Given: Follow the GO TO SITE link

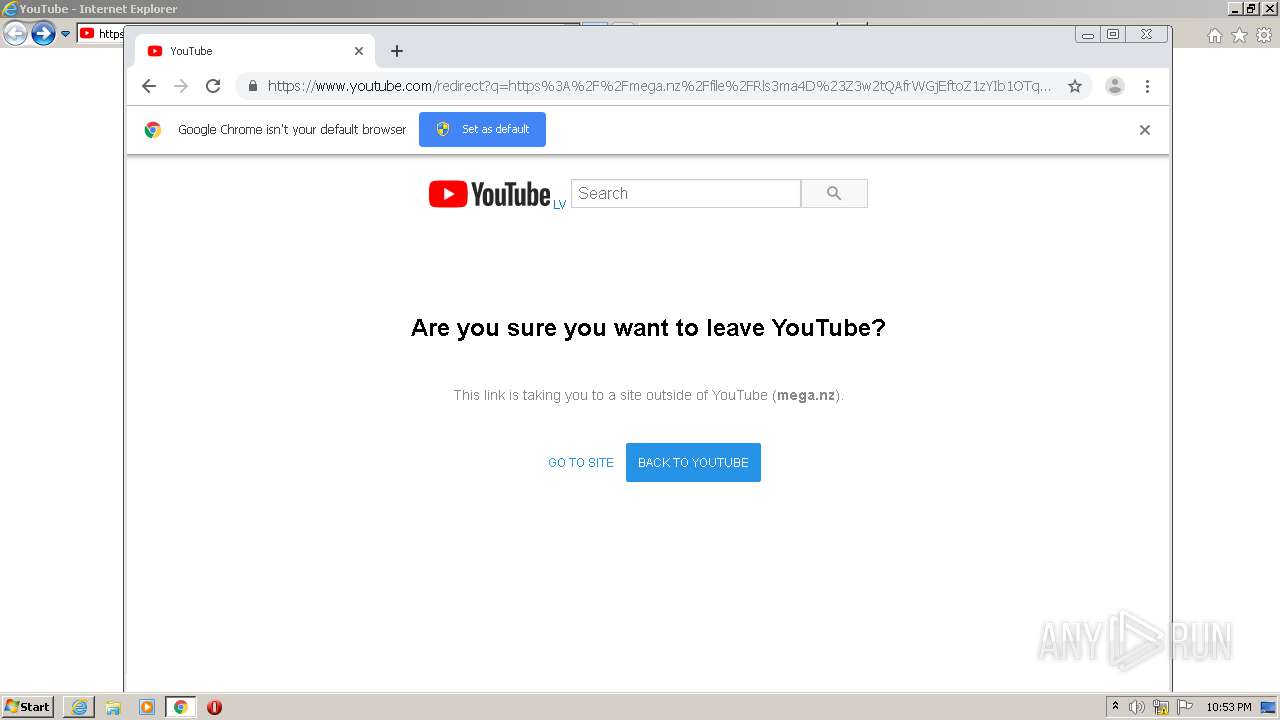Looking at the screenshot, I should tap(581, 463).
